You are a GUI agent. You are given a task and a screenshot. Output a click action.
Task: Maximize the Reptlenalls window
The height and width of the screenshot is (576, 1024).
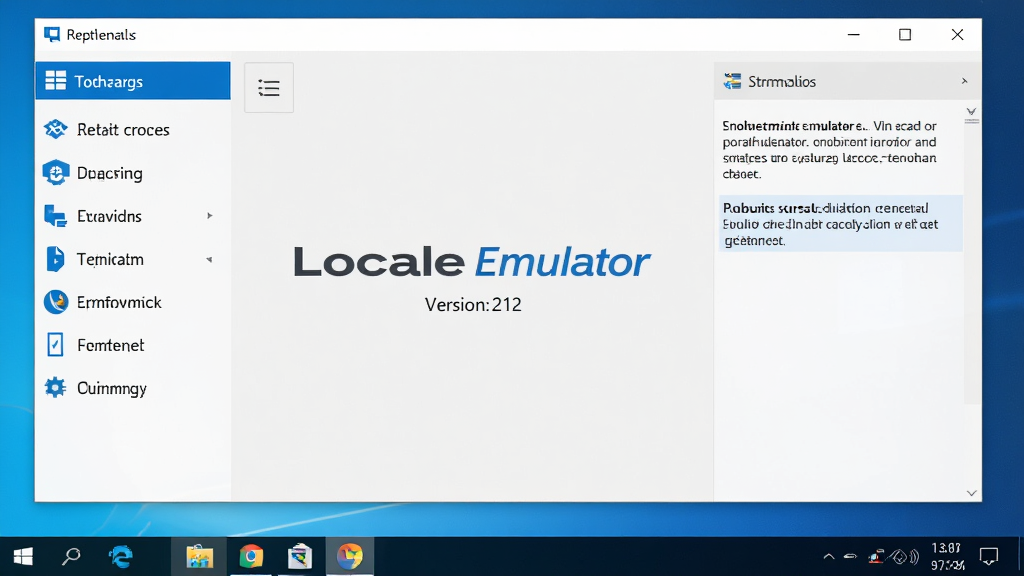click(x=904, y=35)
